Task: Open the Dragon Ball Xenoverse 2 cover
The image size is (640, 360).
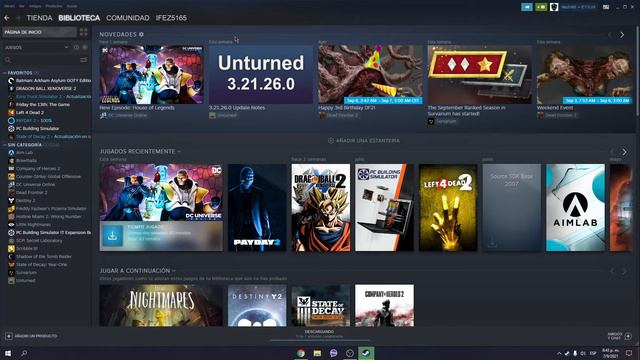Action: [x=321, y=208]
